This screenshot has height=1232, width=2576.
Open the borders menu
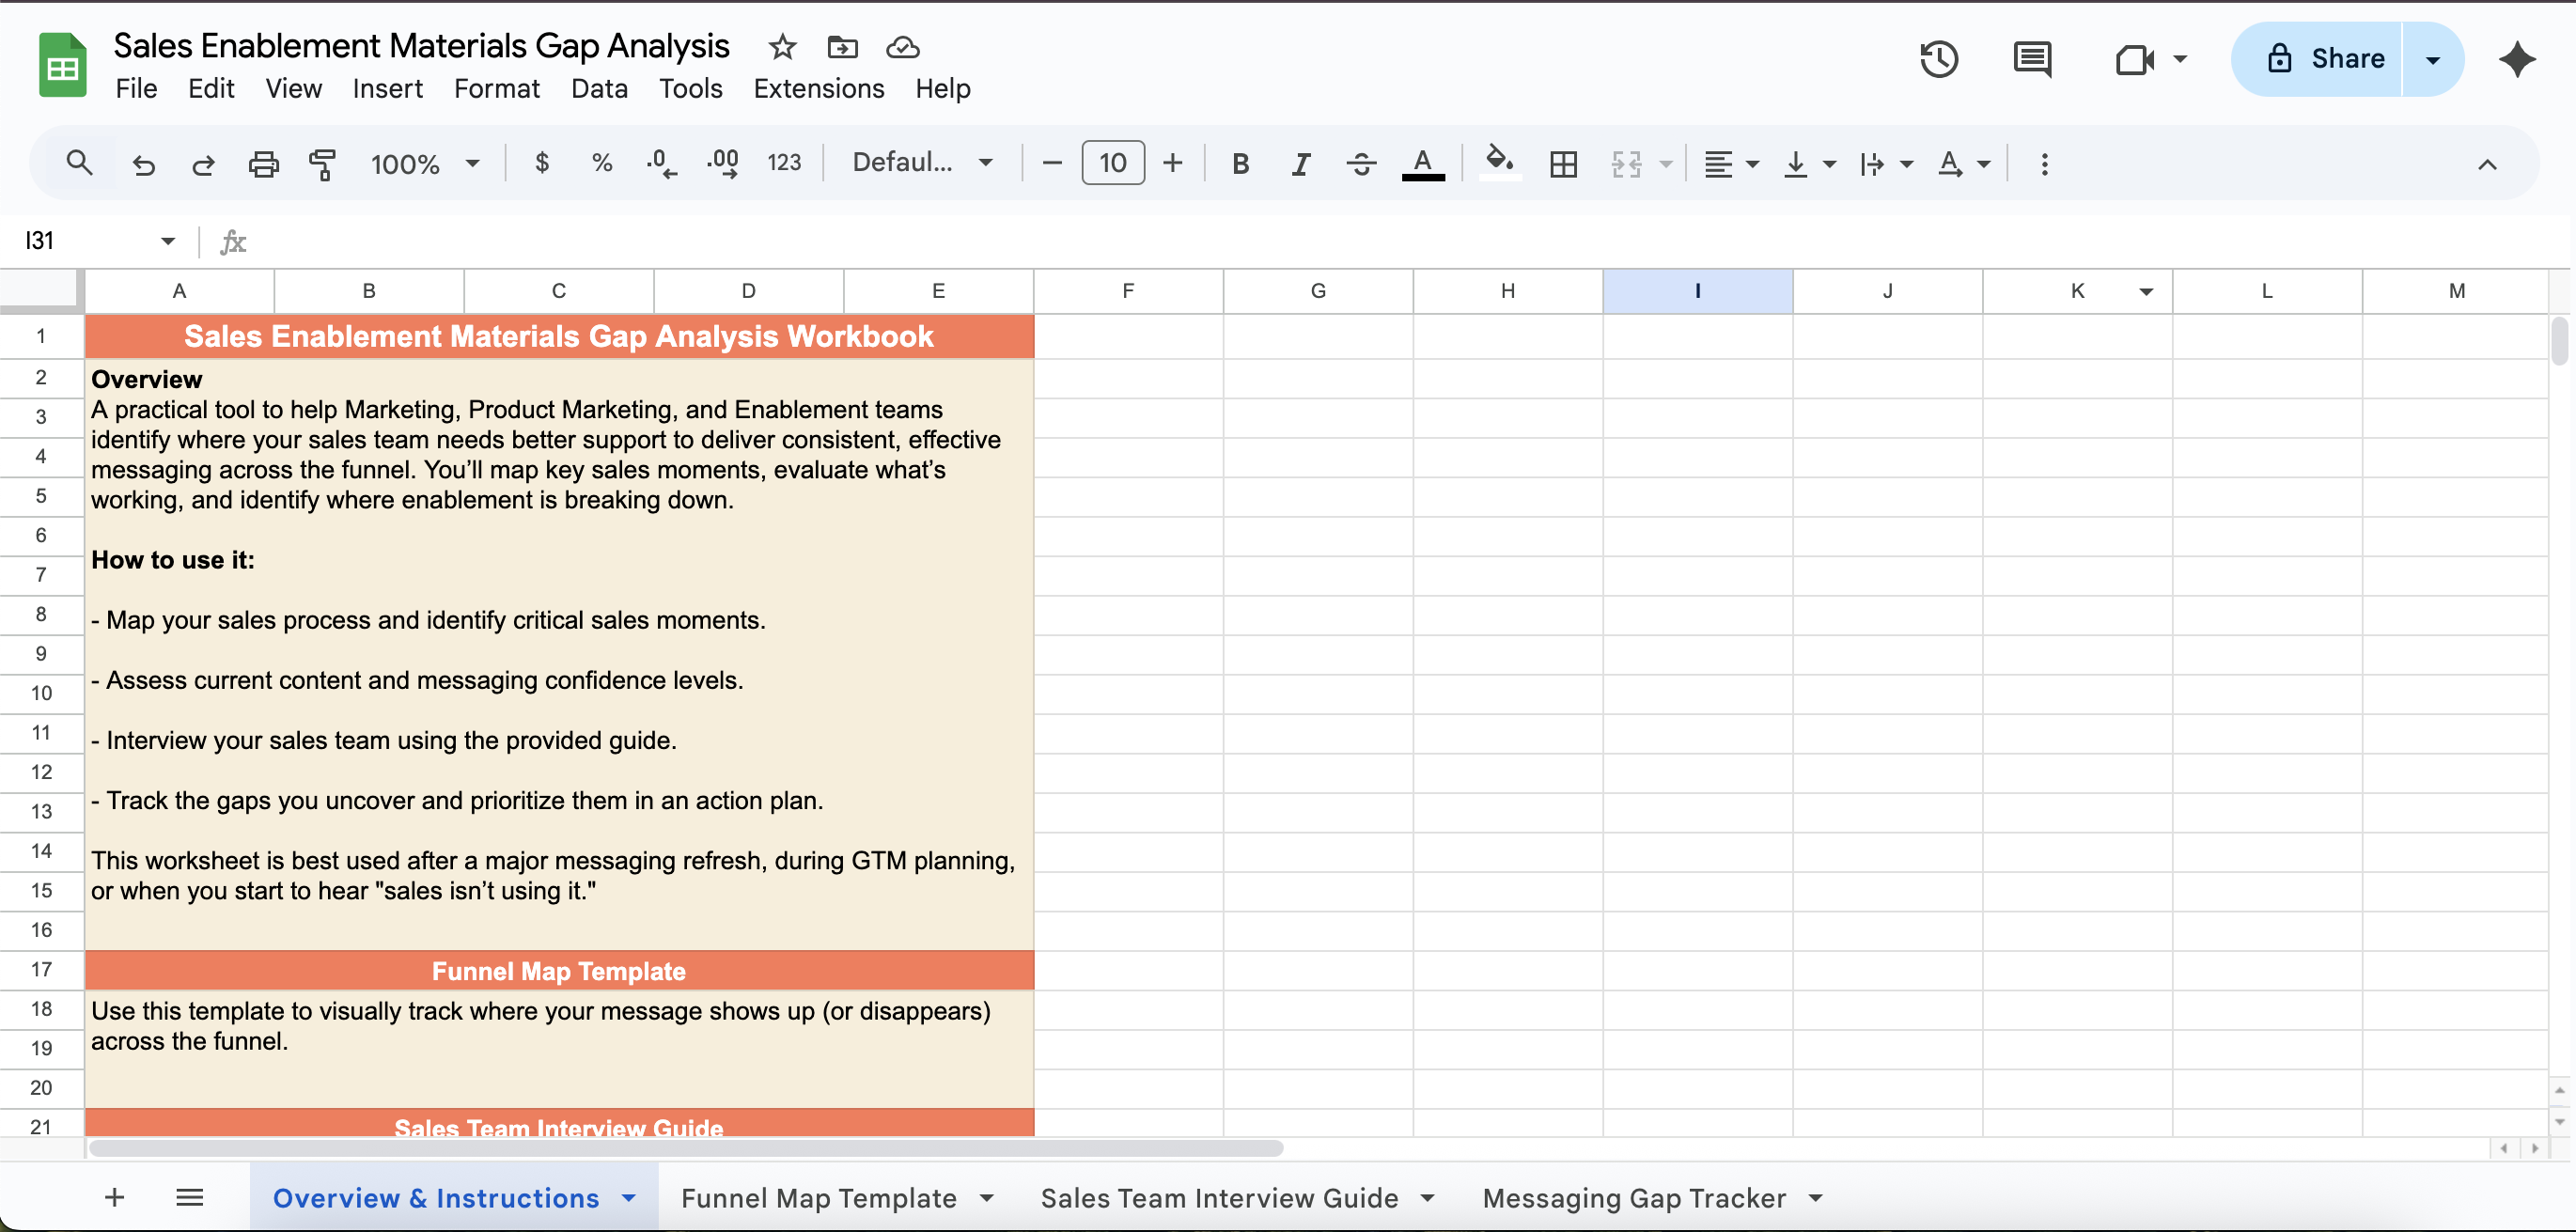click(1563, 163)
